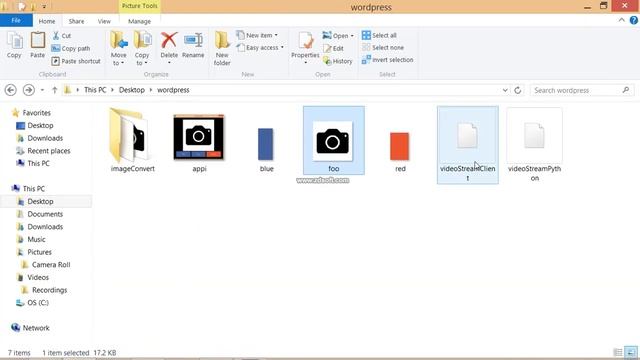Viewport: 640px width, 360px height.
Task: Click wordpress in address breadcrumb
Action: [173, 90]
